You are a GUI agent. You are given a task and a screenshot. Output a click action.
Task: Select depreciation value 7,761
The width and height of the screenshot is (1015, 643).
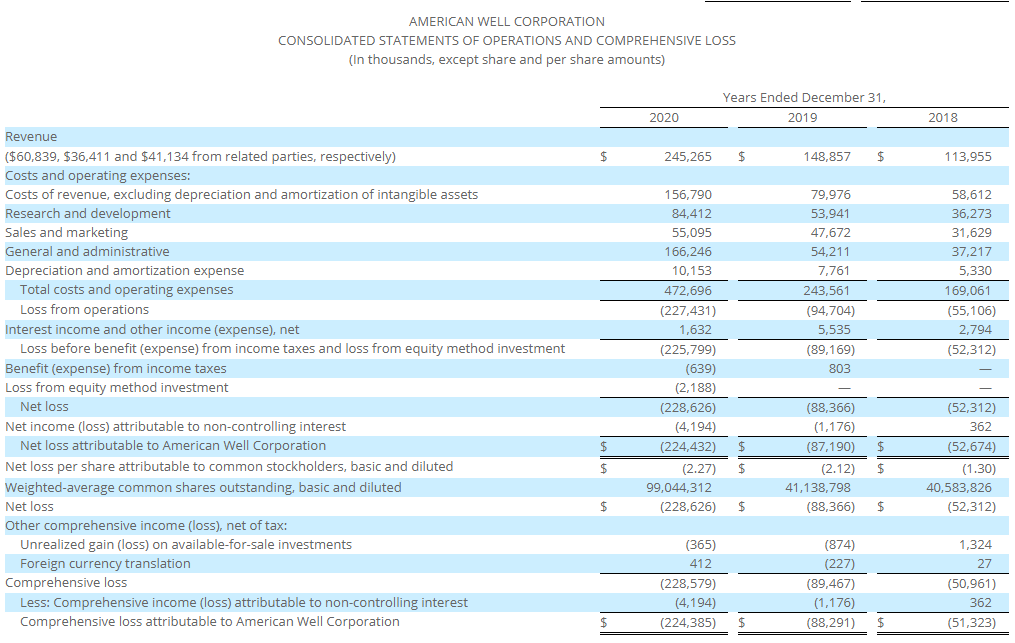(x=834, y=271)
